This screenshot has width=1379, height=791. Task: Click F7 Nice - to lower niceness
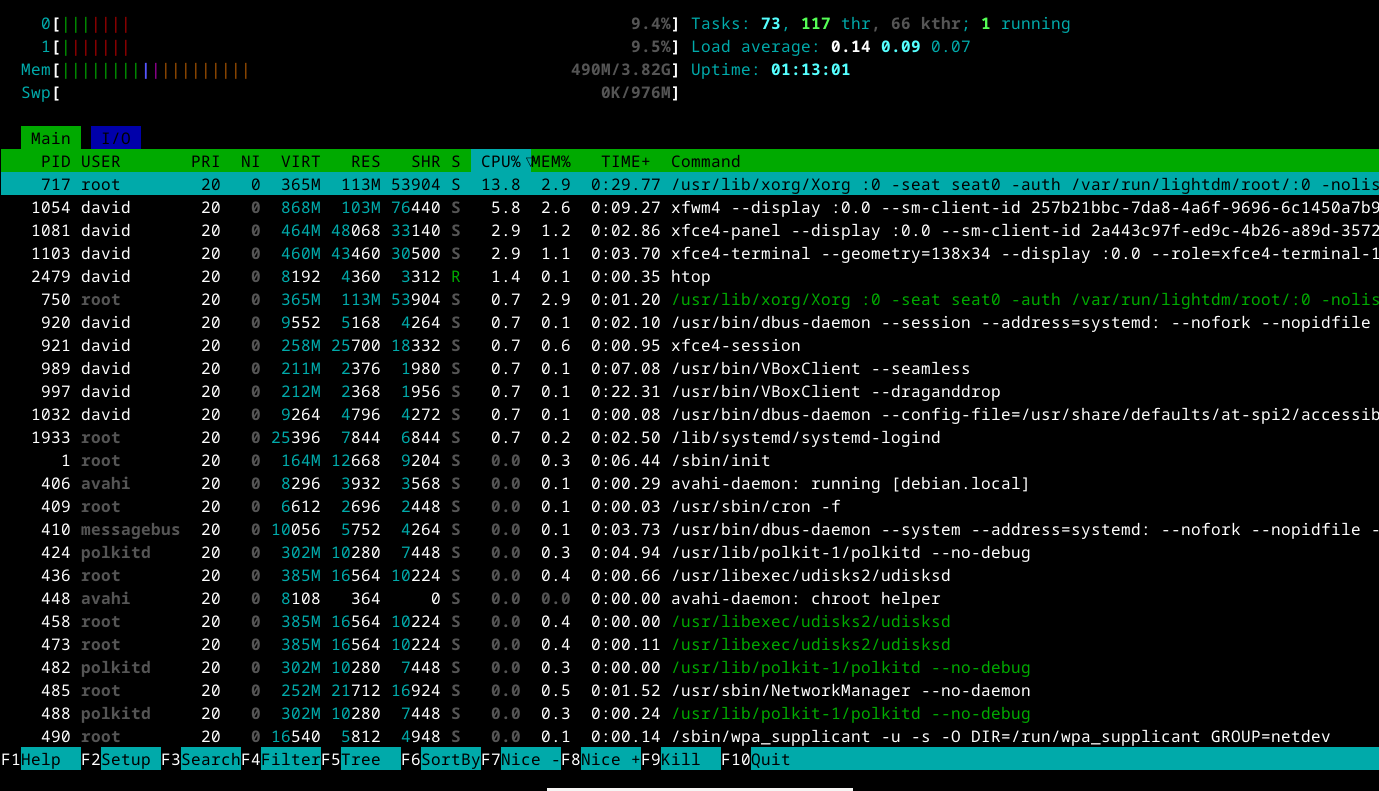pos(521,759)
